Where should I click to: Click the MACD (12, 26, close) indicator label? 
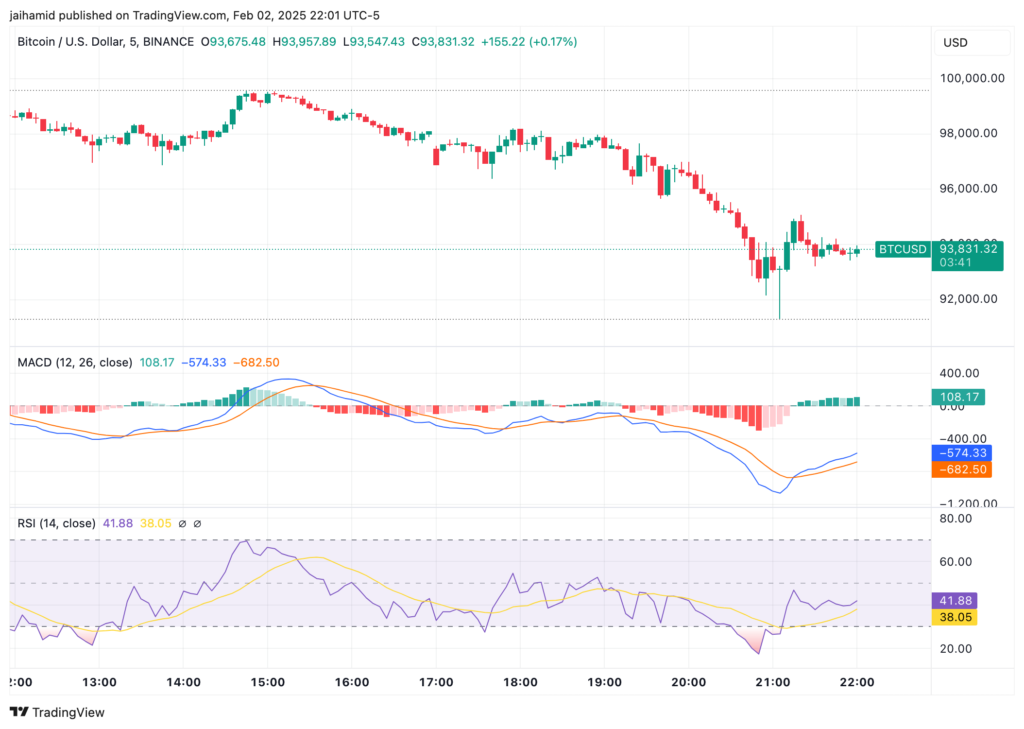(x=72, y=363)
